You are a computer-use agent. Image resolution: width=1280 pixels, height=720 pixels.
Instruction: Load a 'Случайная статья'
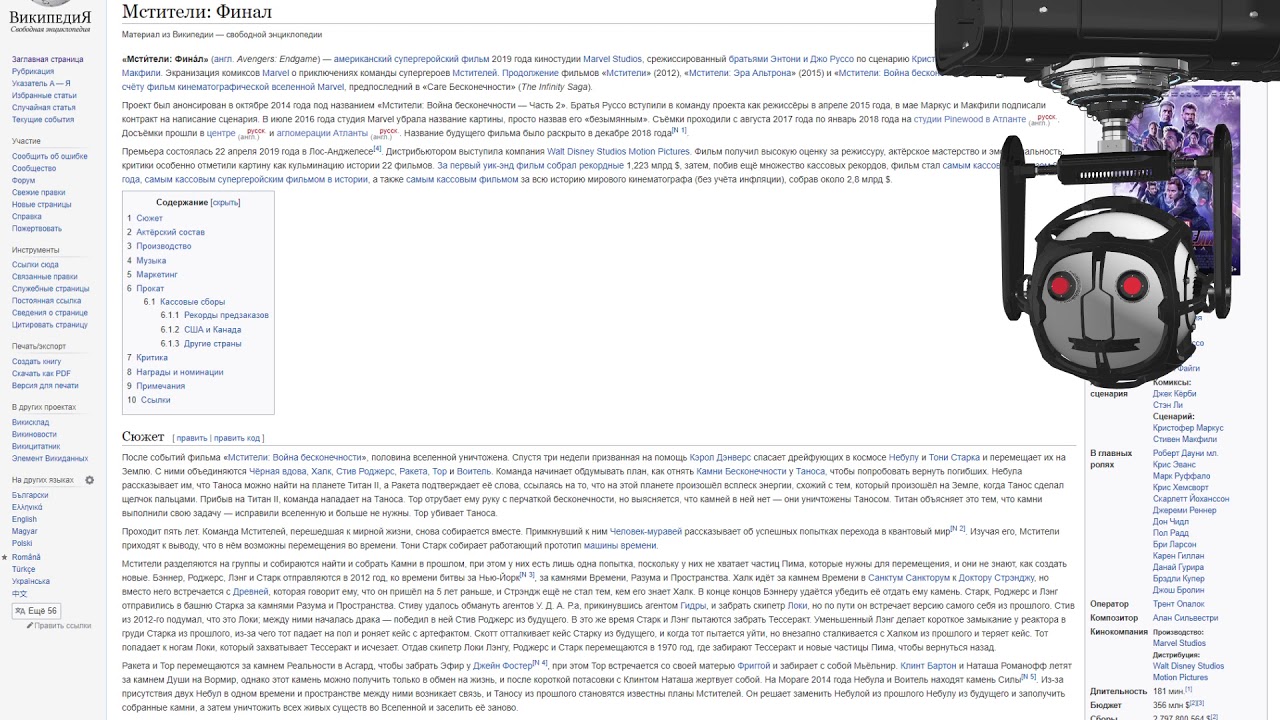pos(44,108)
